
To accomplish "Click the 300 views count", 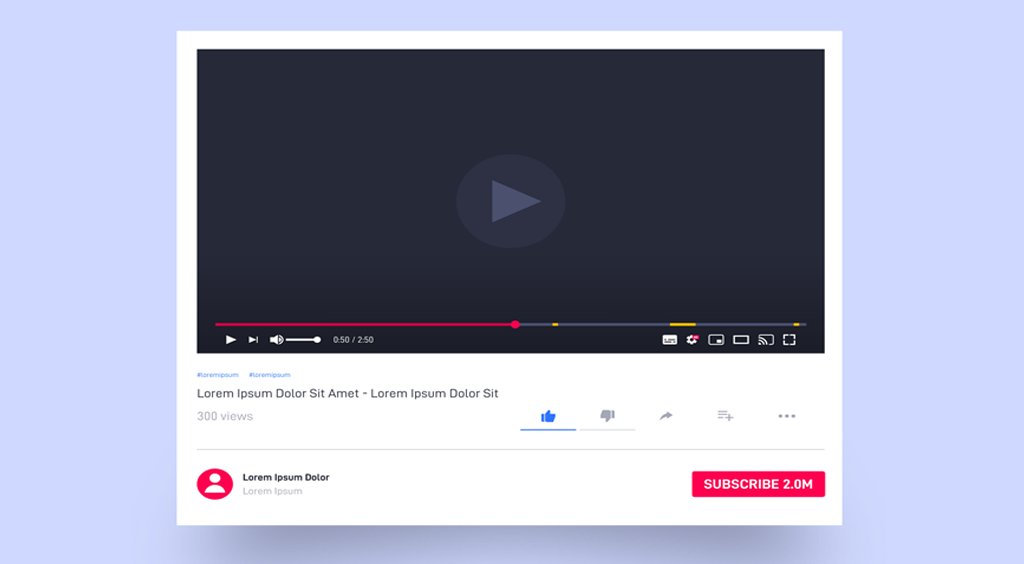I will 225,416.
